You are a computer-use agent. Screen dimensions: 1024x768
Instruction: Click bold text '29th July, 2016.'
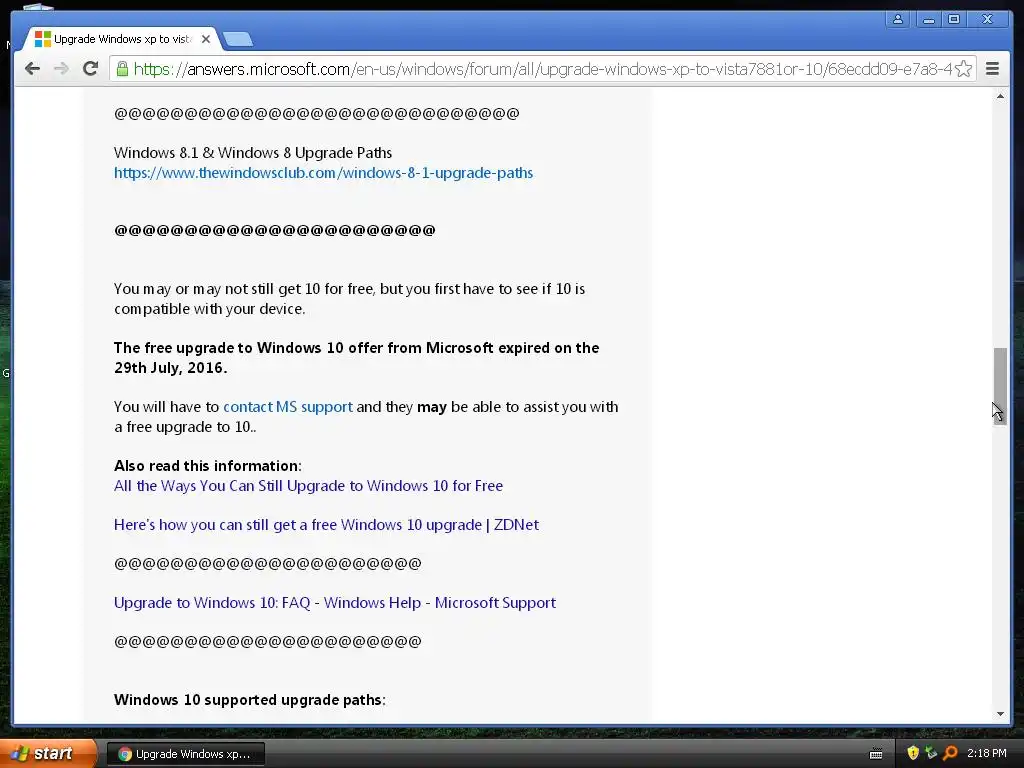(170, 368)
